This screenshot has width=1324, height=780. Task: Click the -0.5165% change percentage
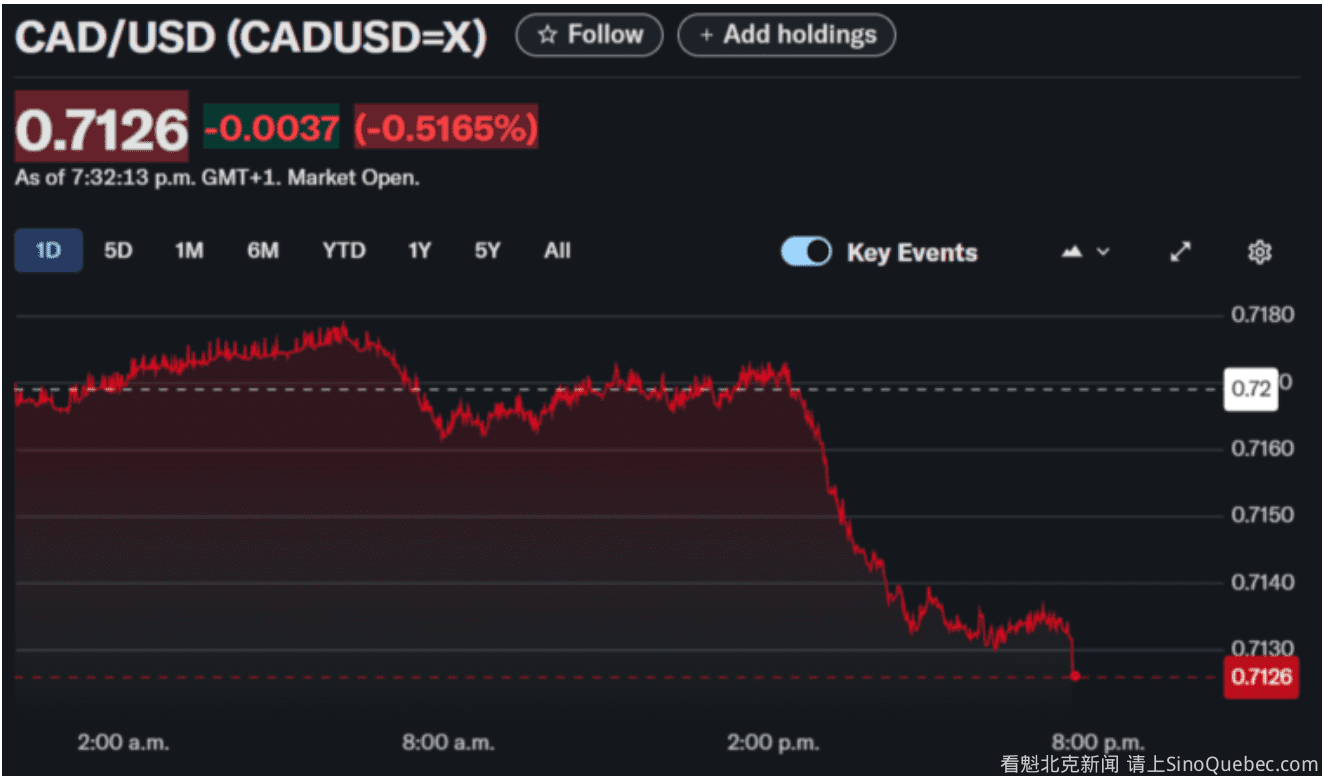pyautogui.click(x=446, y=127)
